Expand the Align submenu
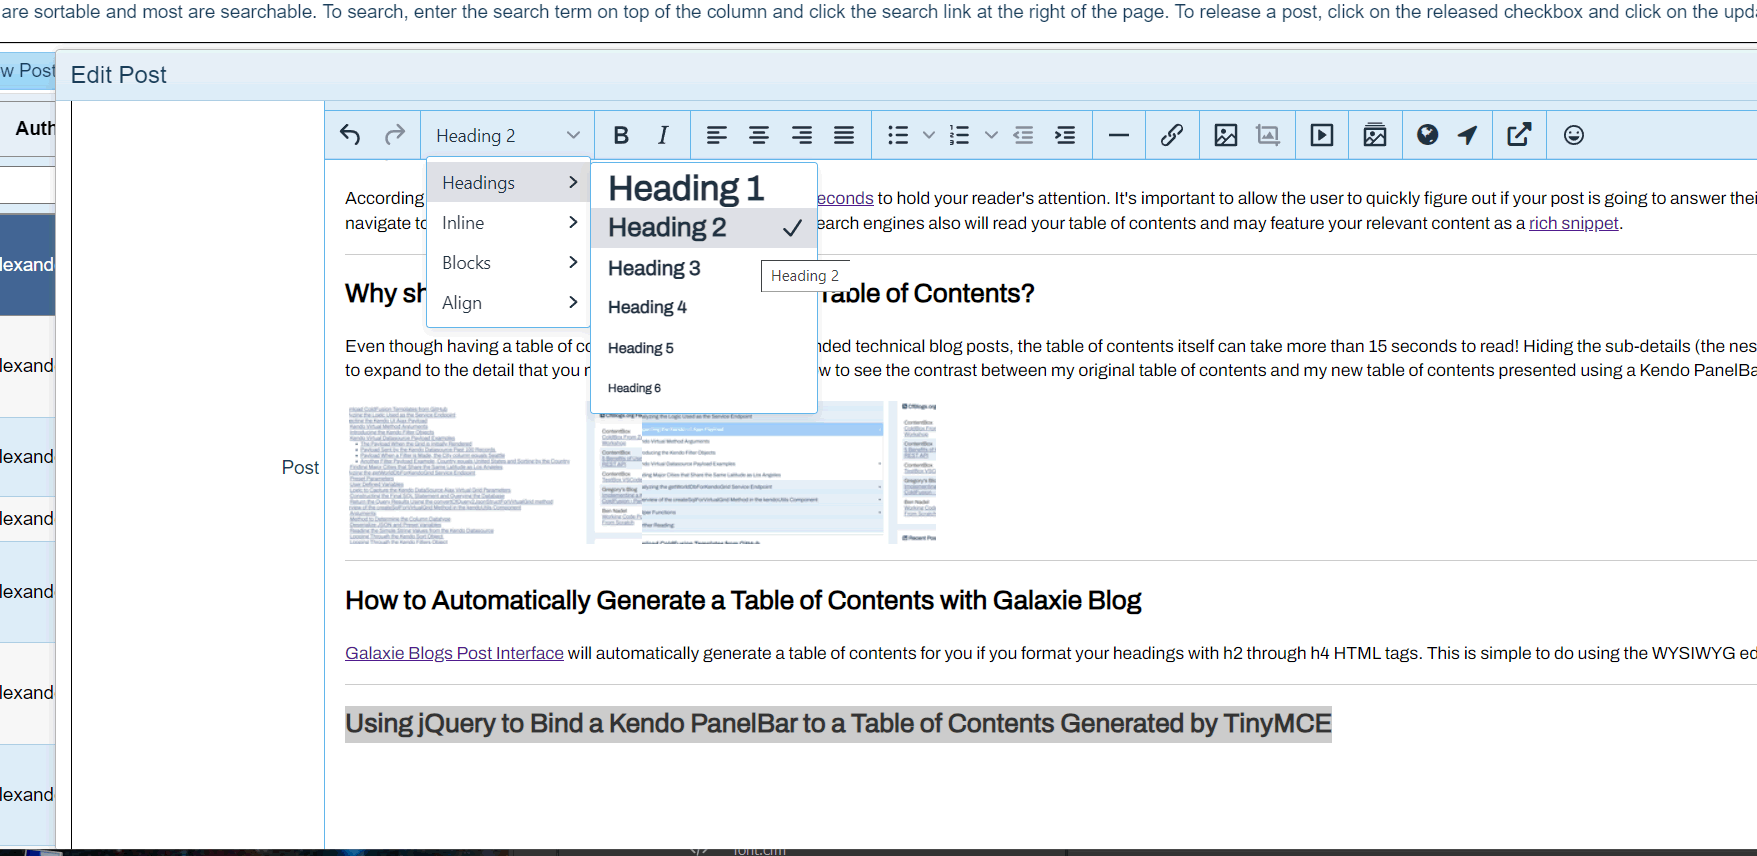This screenshot has height=856, width=1757. click(509, 302)
